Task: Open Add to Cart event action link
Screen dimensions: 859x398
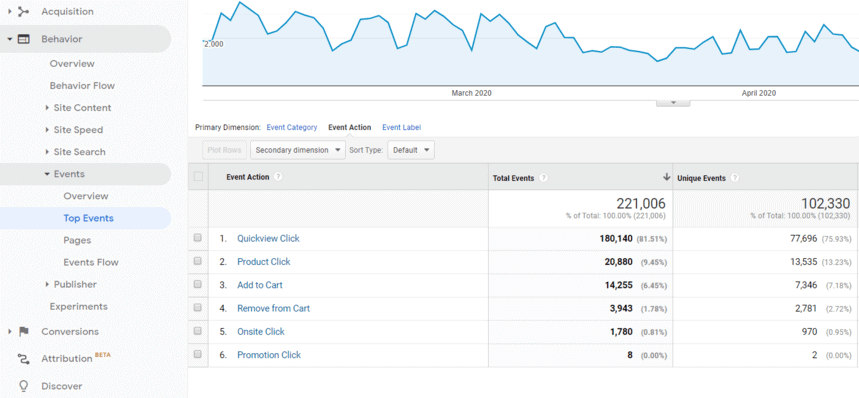Action: [x=260, y=285]
